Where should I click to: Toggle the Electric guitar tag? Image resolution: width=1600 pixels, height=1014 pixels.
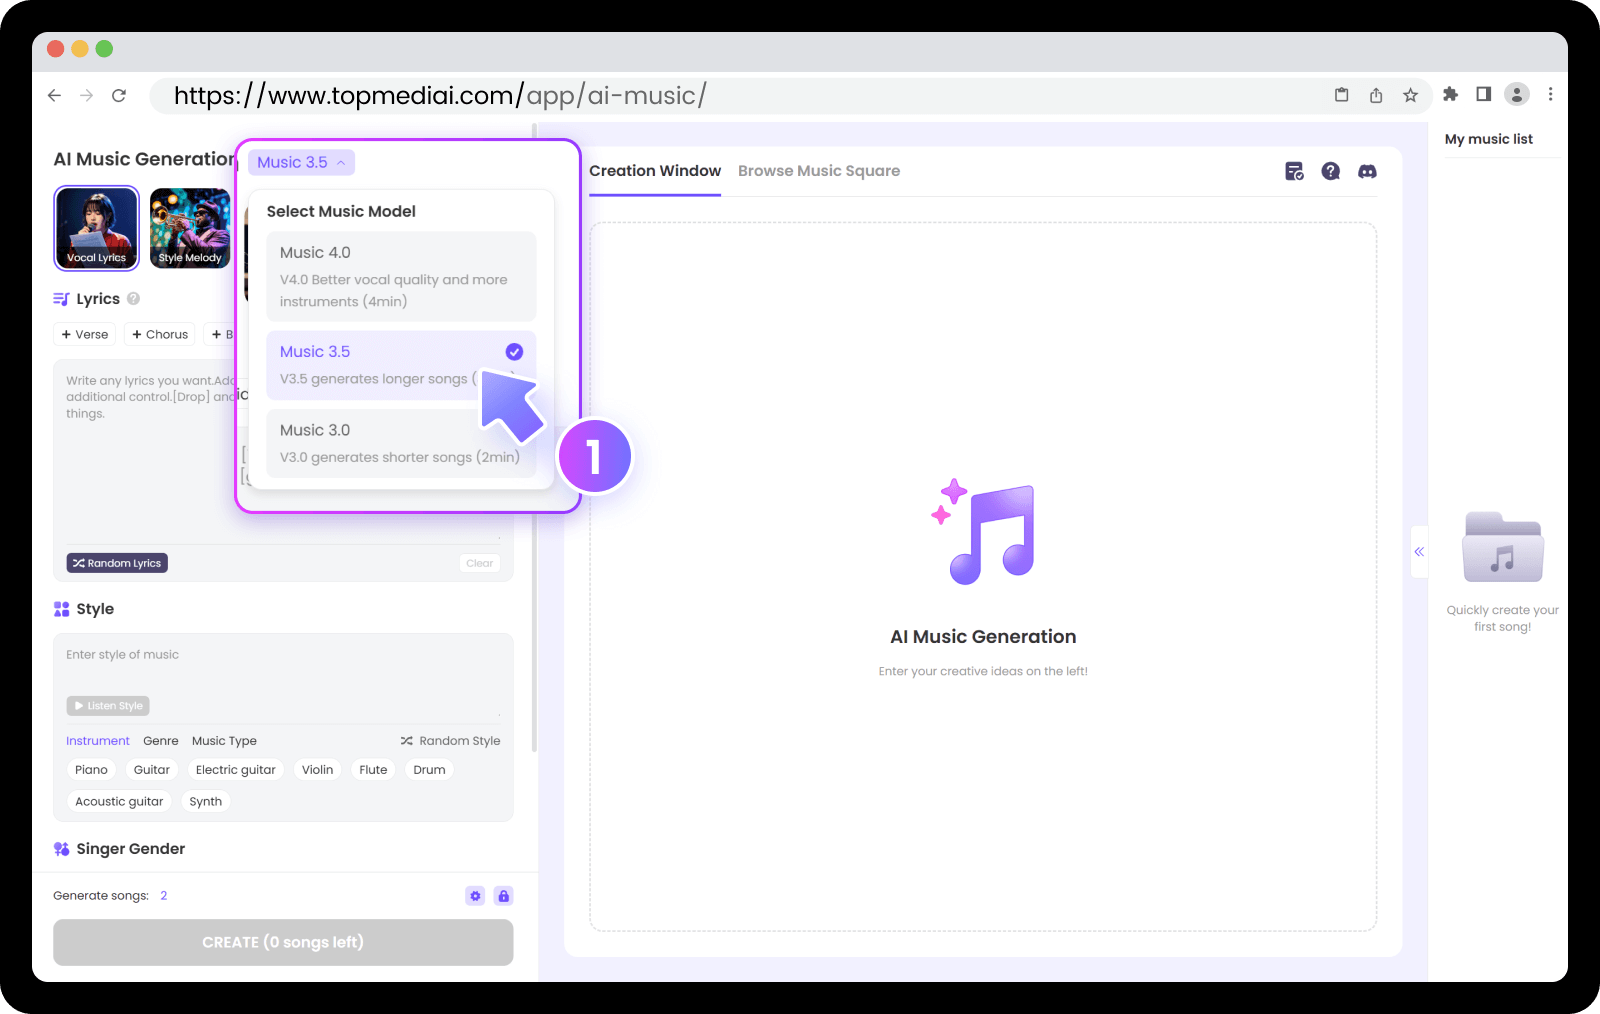point(236,770)
